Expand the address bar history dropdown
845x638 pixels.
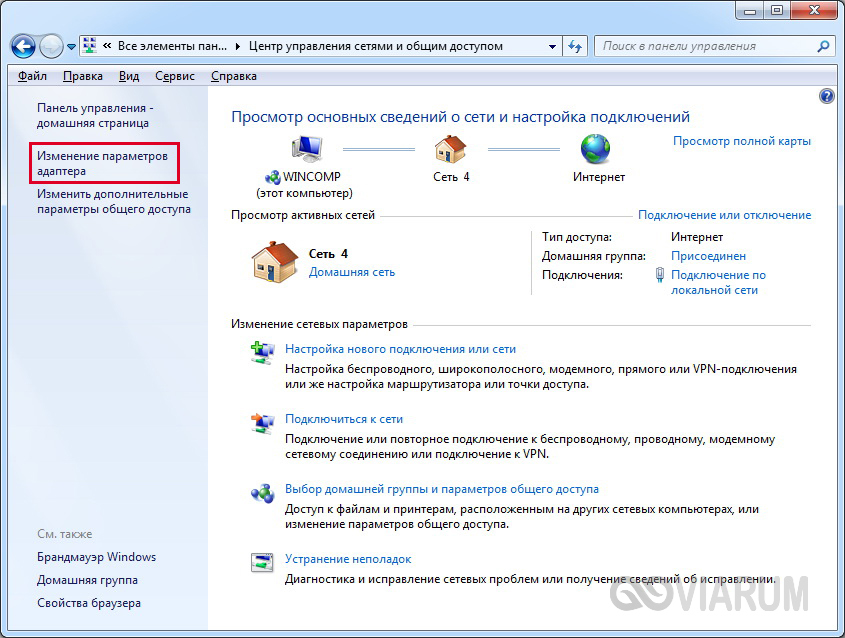coord(554,46)
